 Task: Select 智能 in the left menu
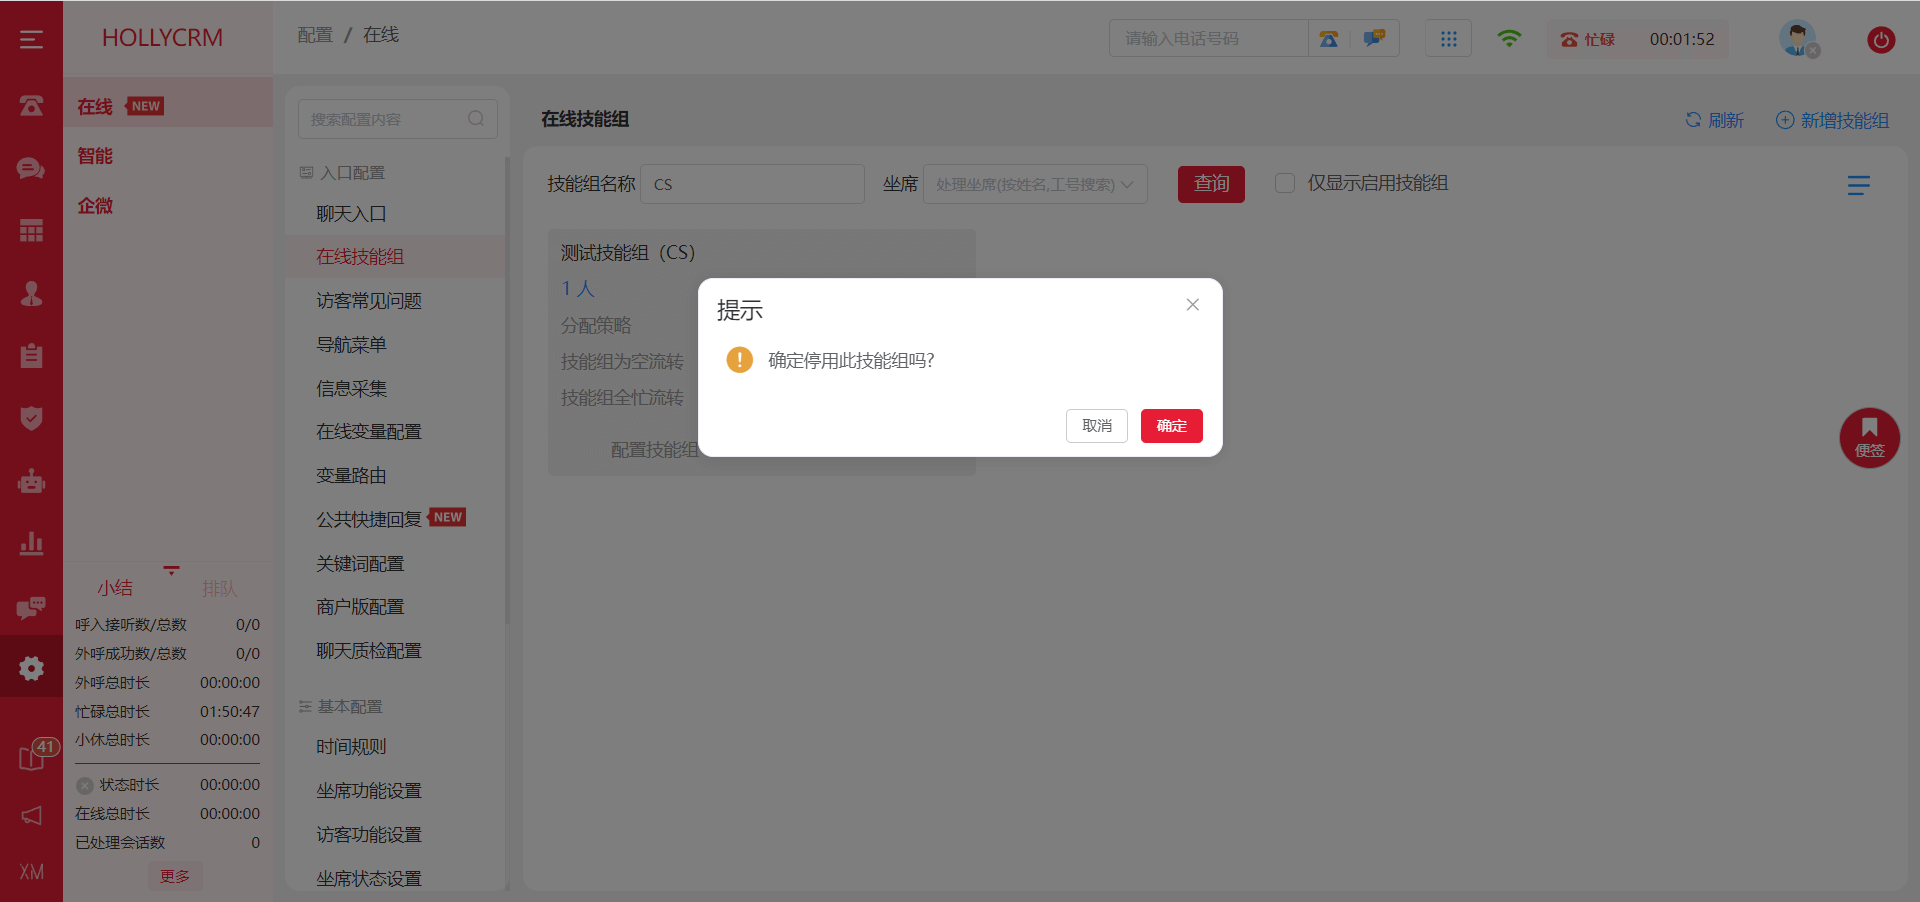click(x=95, y=156)
